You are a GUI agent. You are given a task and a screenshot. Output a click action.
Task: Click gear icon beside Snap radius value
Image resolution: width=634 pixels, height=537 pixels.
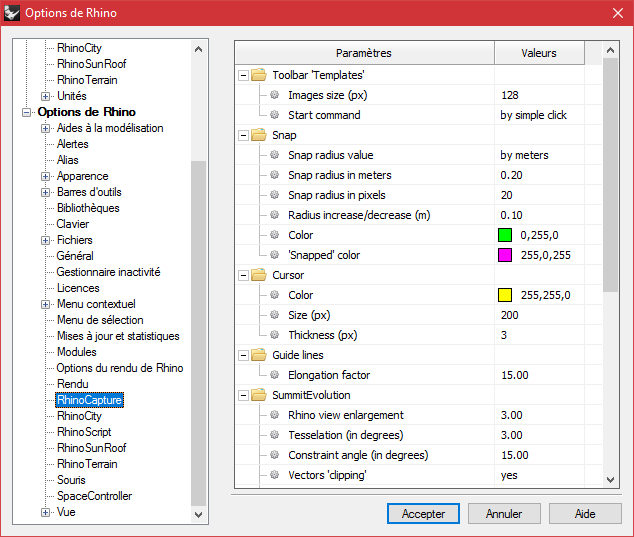(x=275, y=155)
